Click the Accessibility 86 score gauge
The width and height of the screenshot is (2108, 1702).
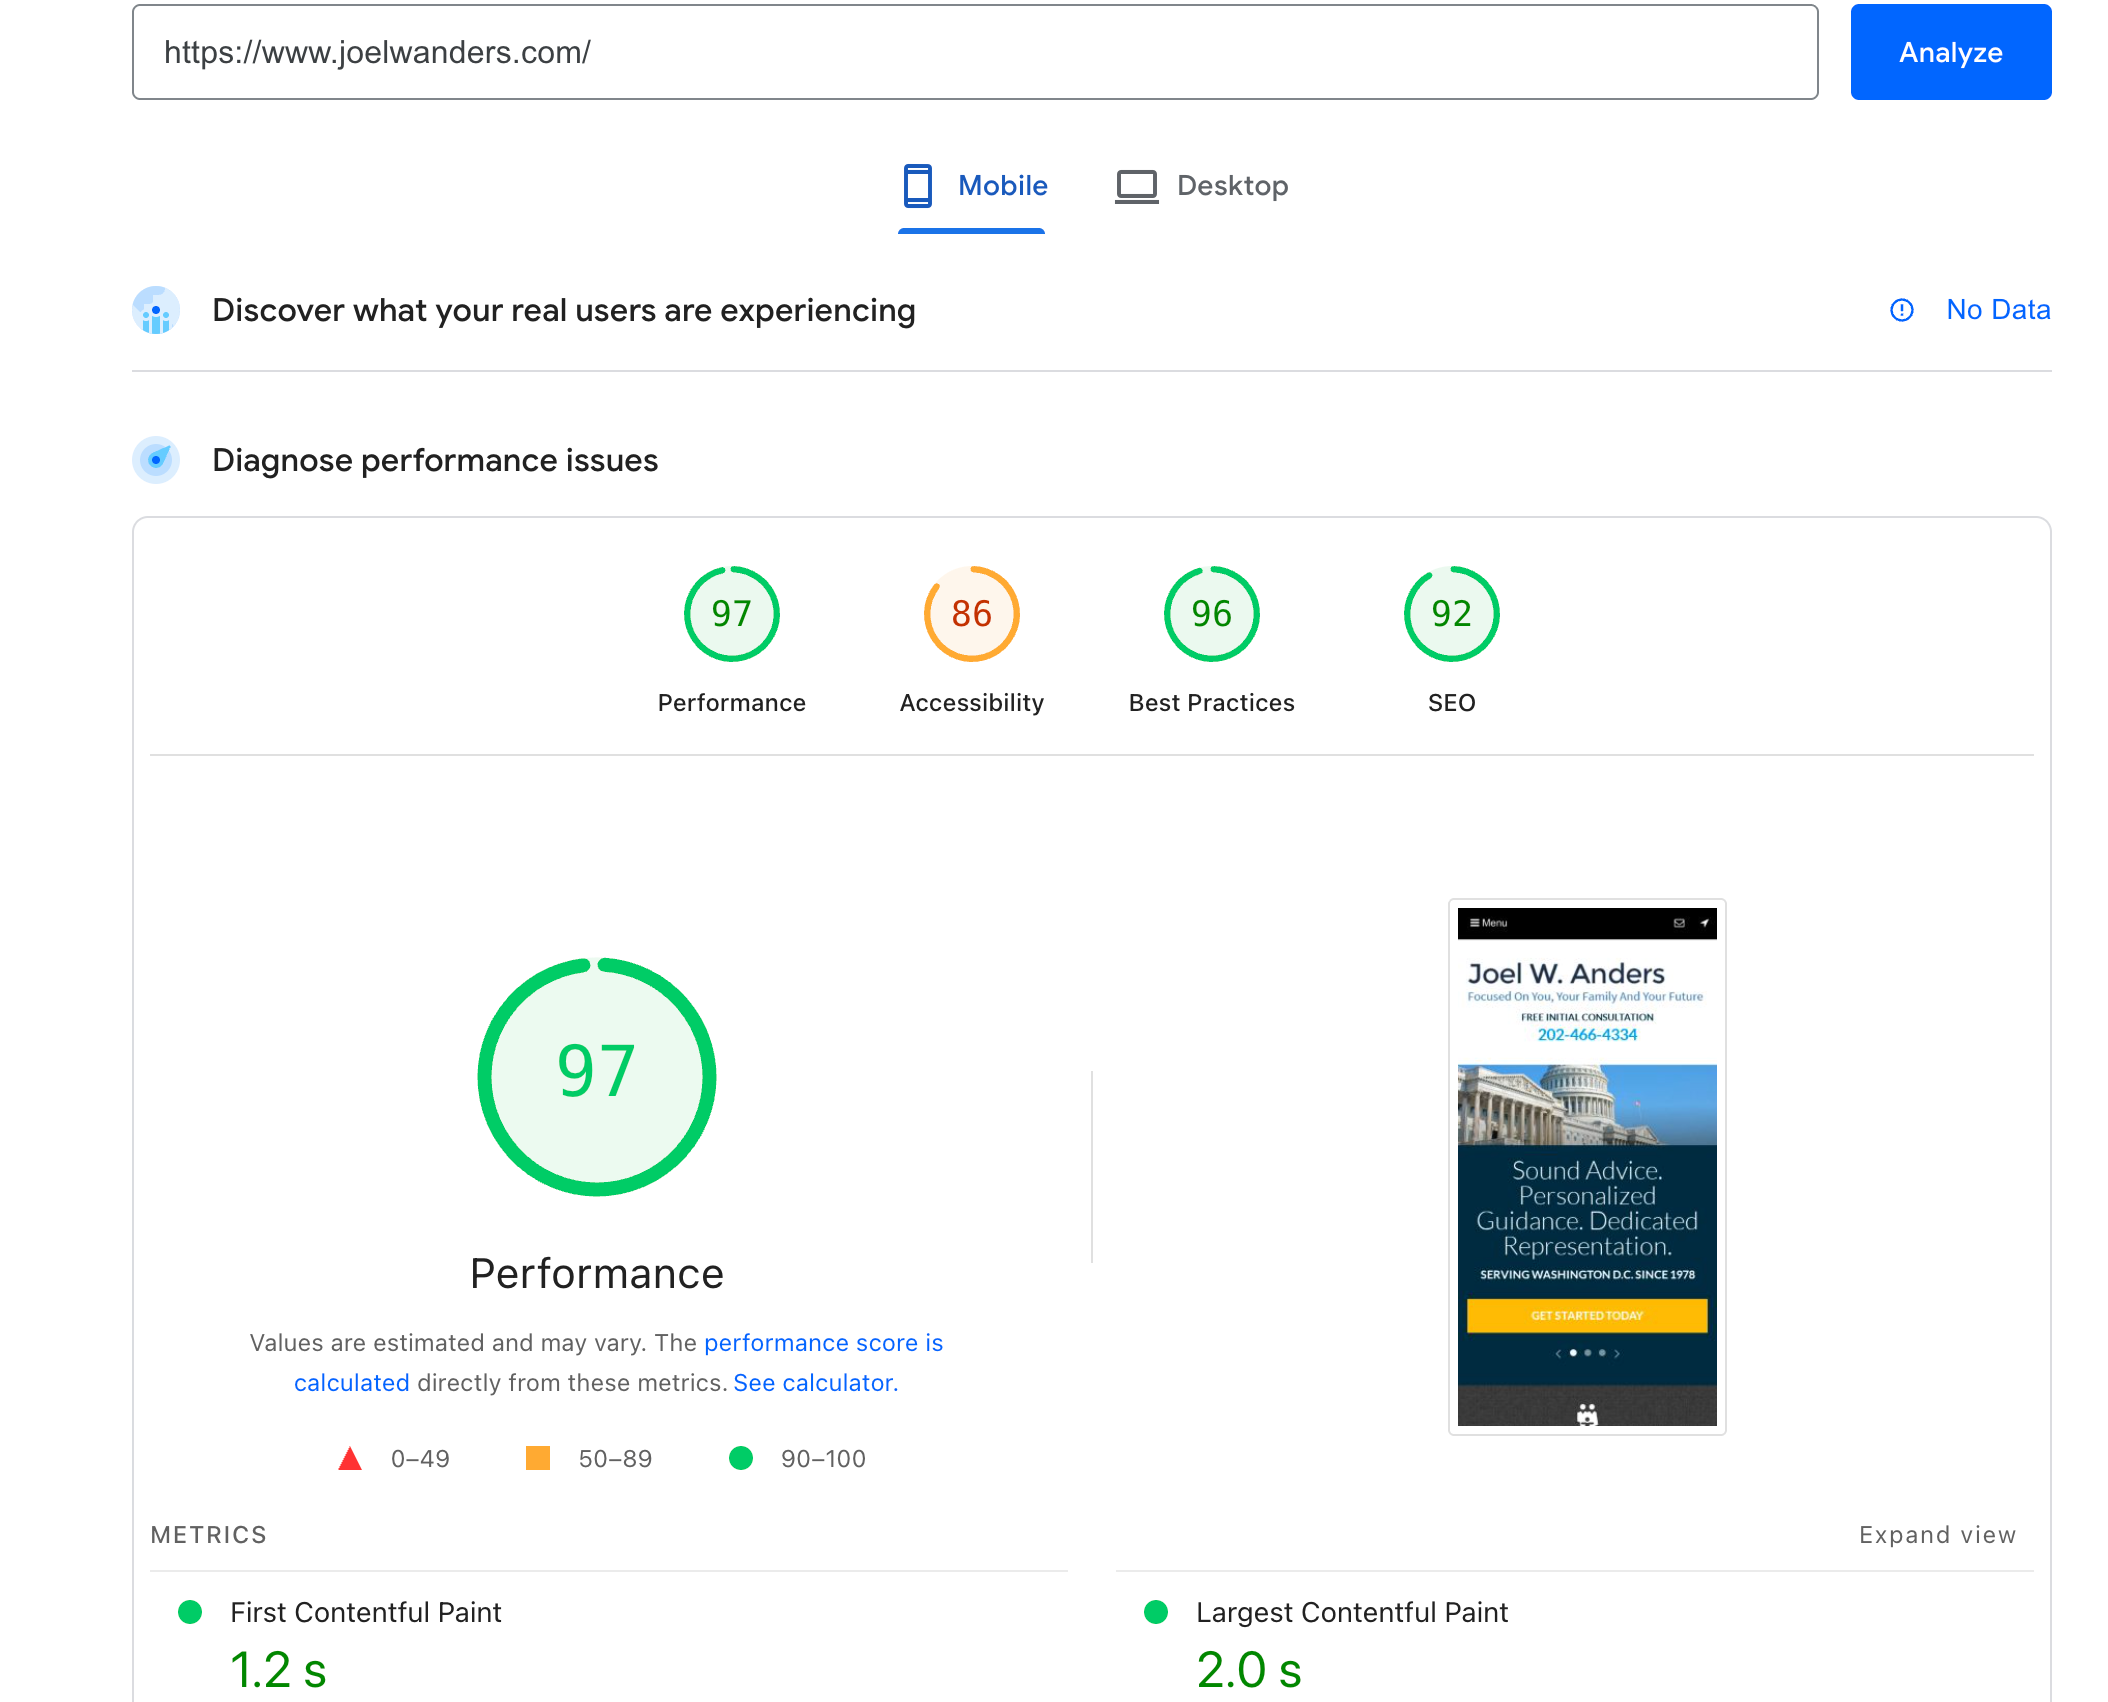971,614
